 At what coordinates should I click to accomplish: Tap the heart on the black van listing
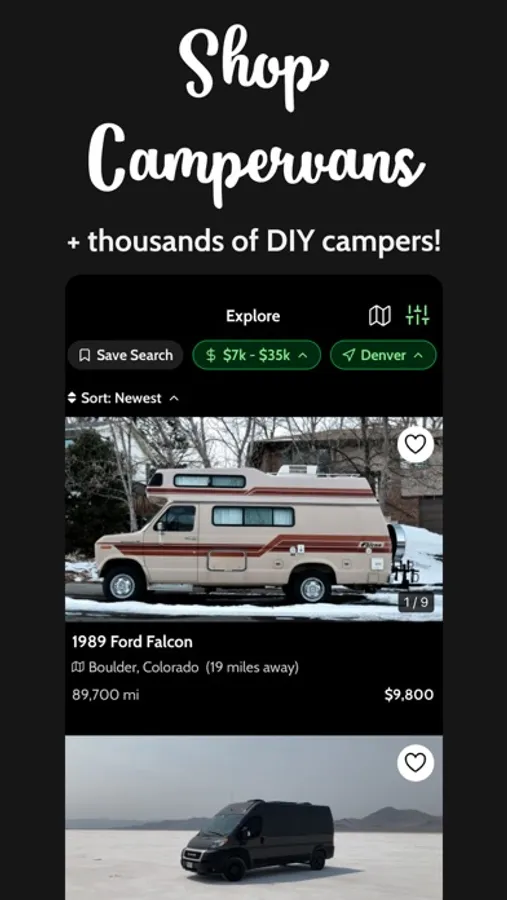[x=415, y=763]
